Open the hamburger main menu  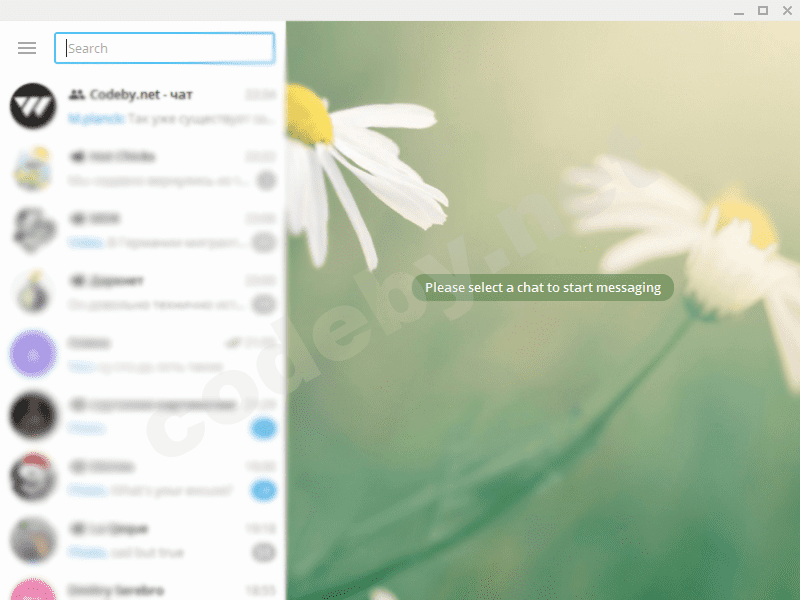[27, 48]
